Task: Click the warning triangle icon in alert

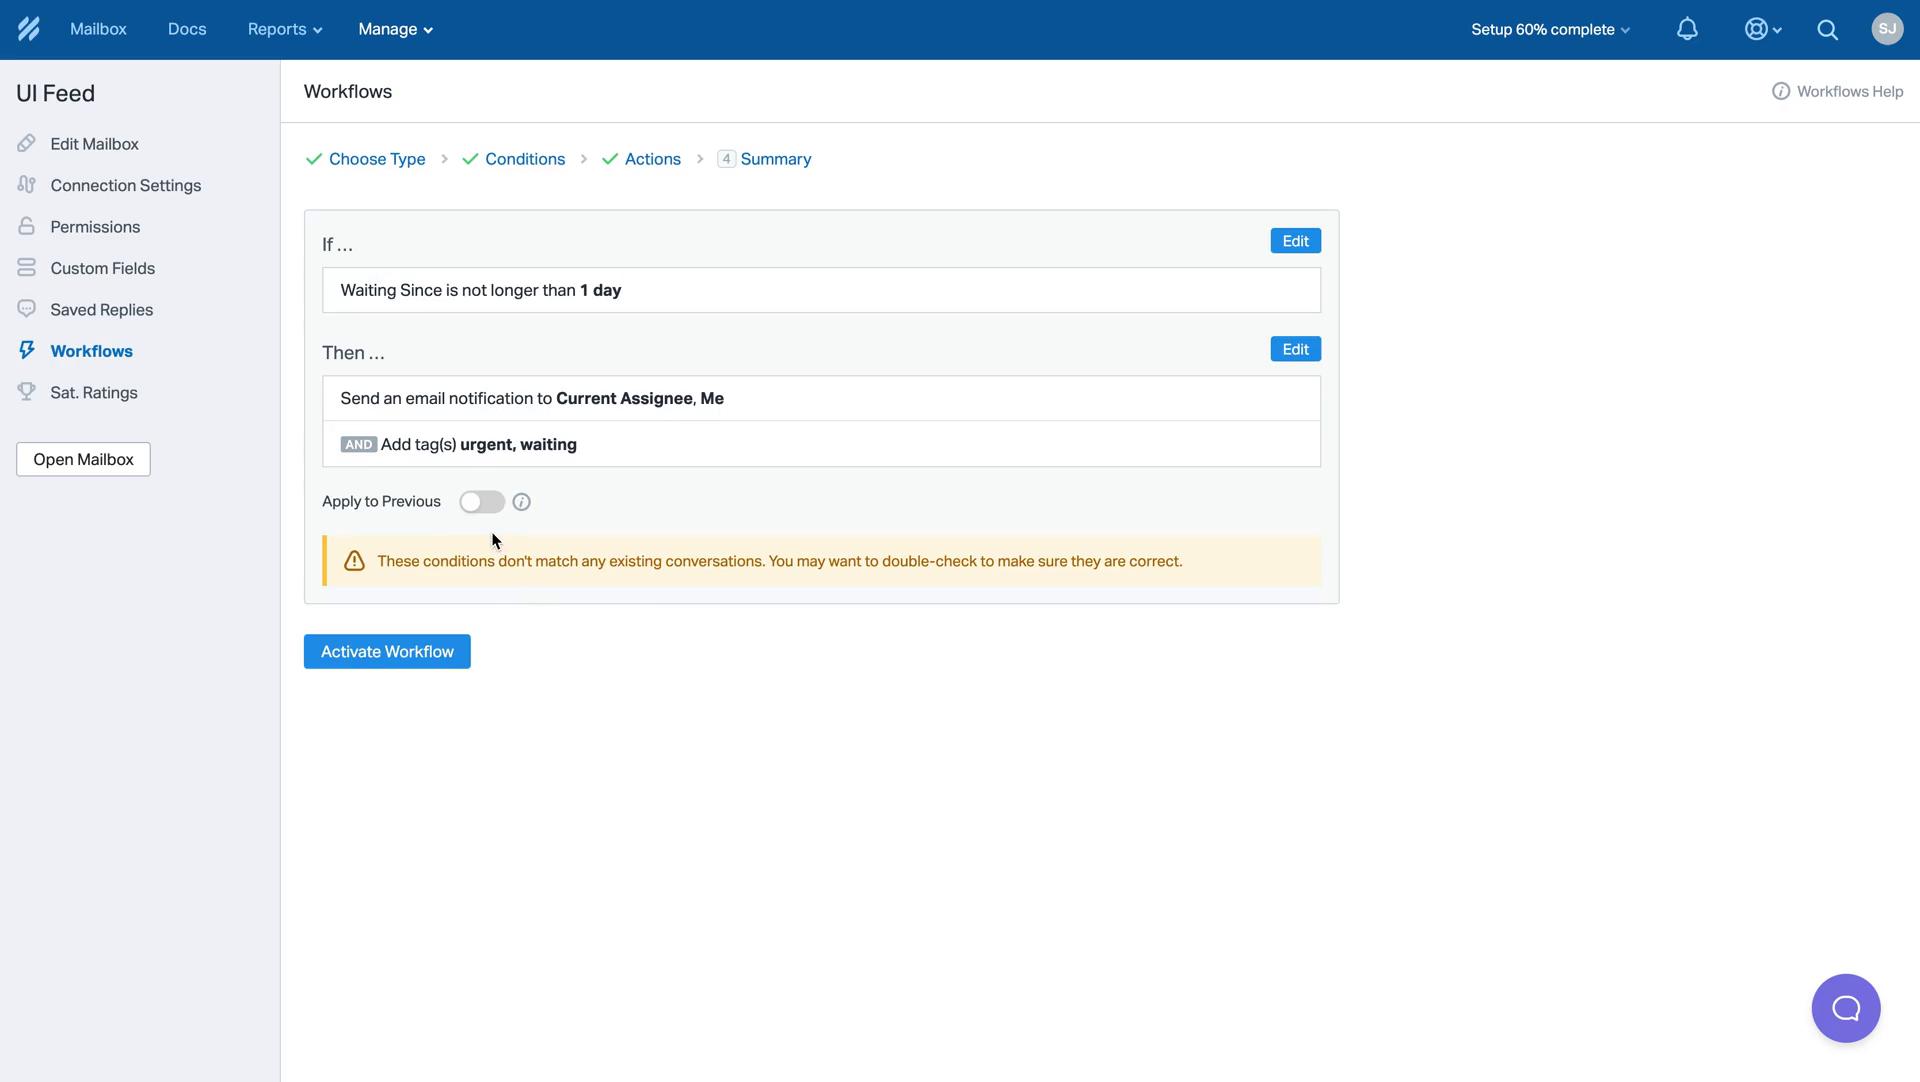Action: coord(352,560)
